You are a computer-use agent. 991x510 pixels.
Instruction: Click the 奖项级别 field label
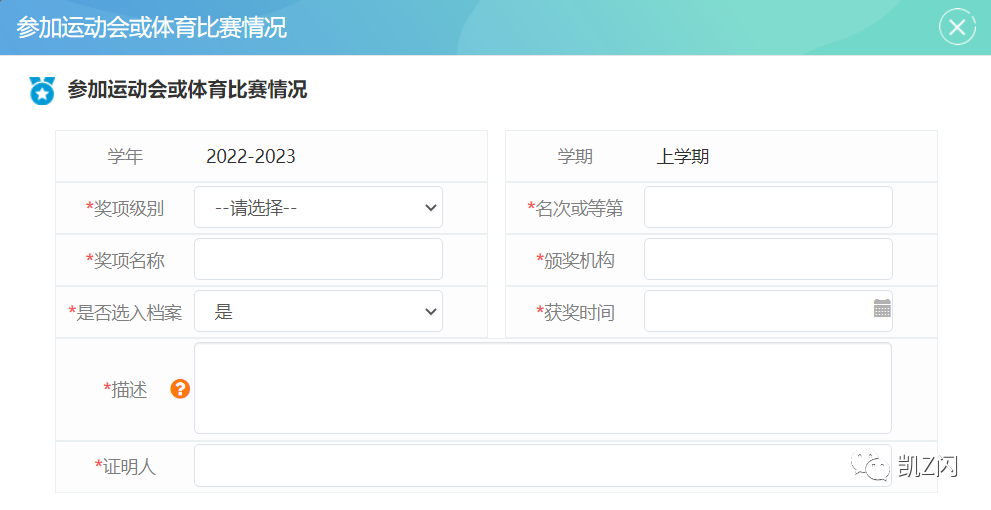128,208
